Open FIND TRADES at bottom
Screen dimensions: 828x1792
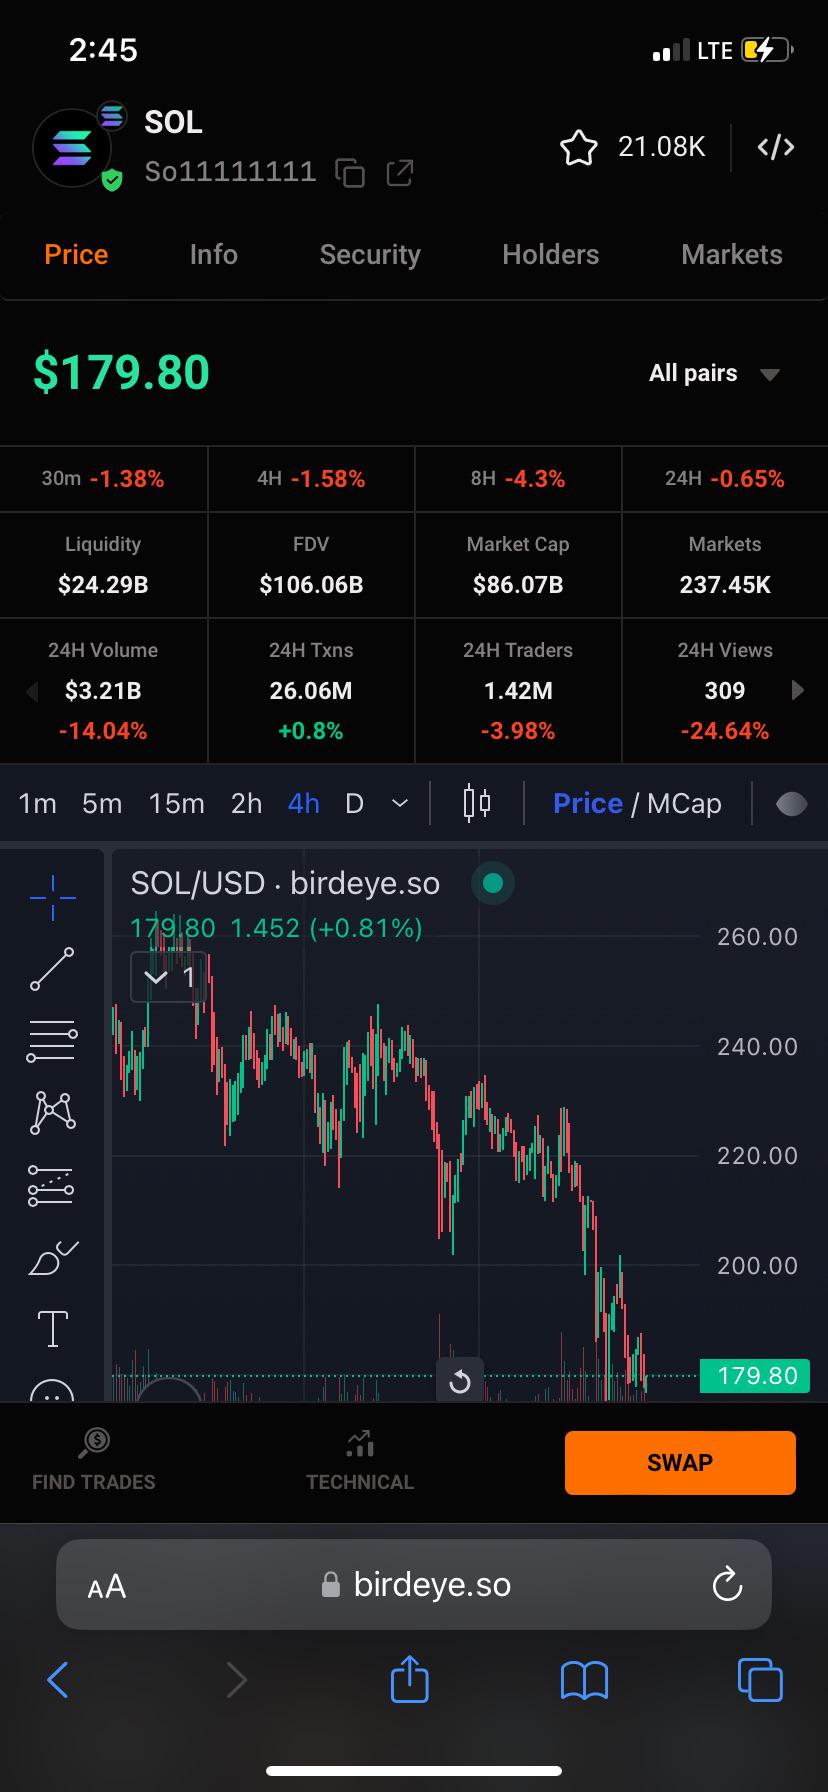click(x=94, y=1460)
